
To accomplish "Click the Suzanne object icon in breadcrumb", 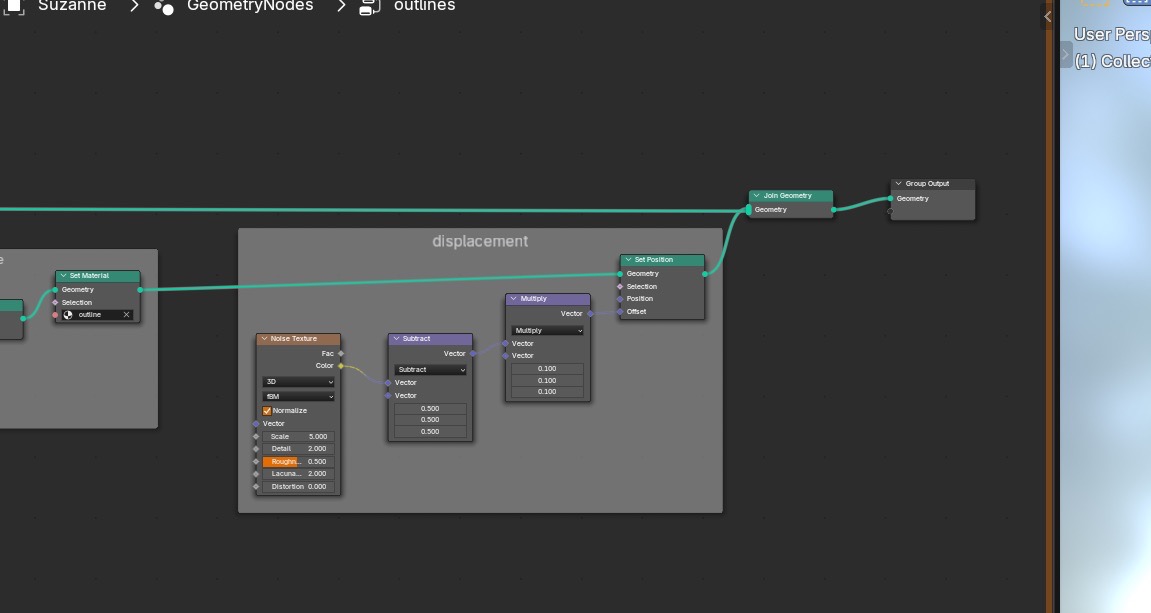I will pos(13,7).
